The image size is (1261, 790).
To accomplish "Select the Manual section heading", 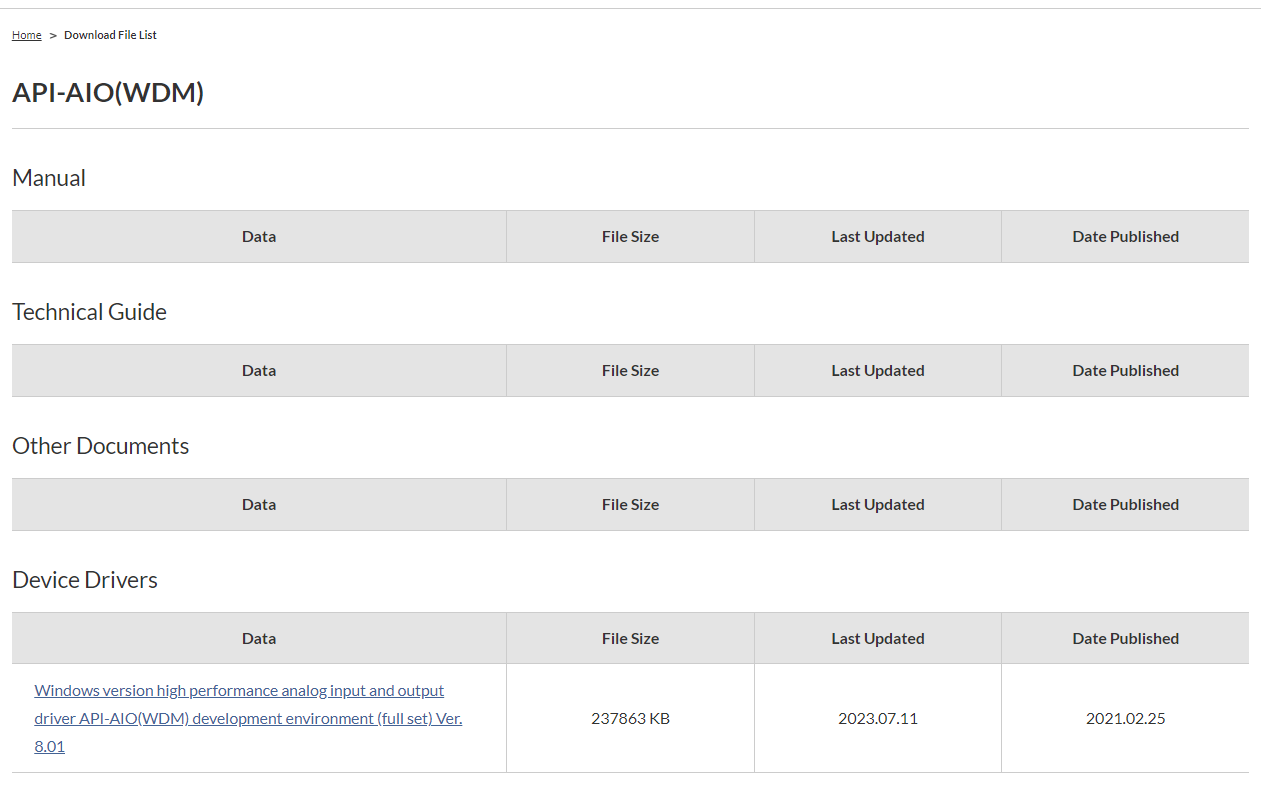I will (49, 178).
